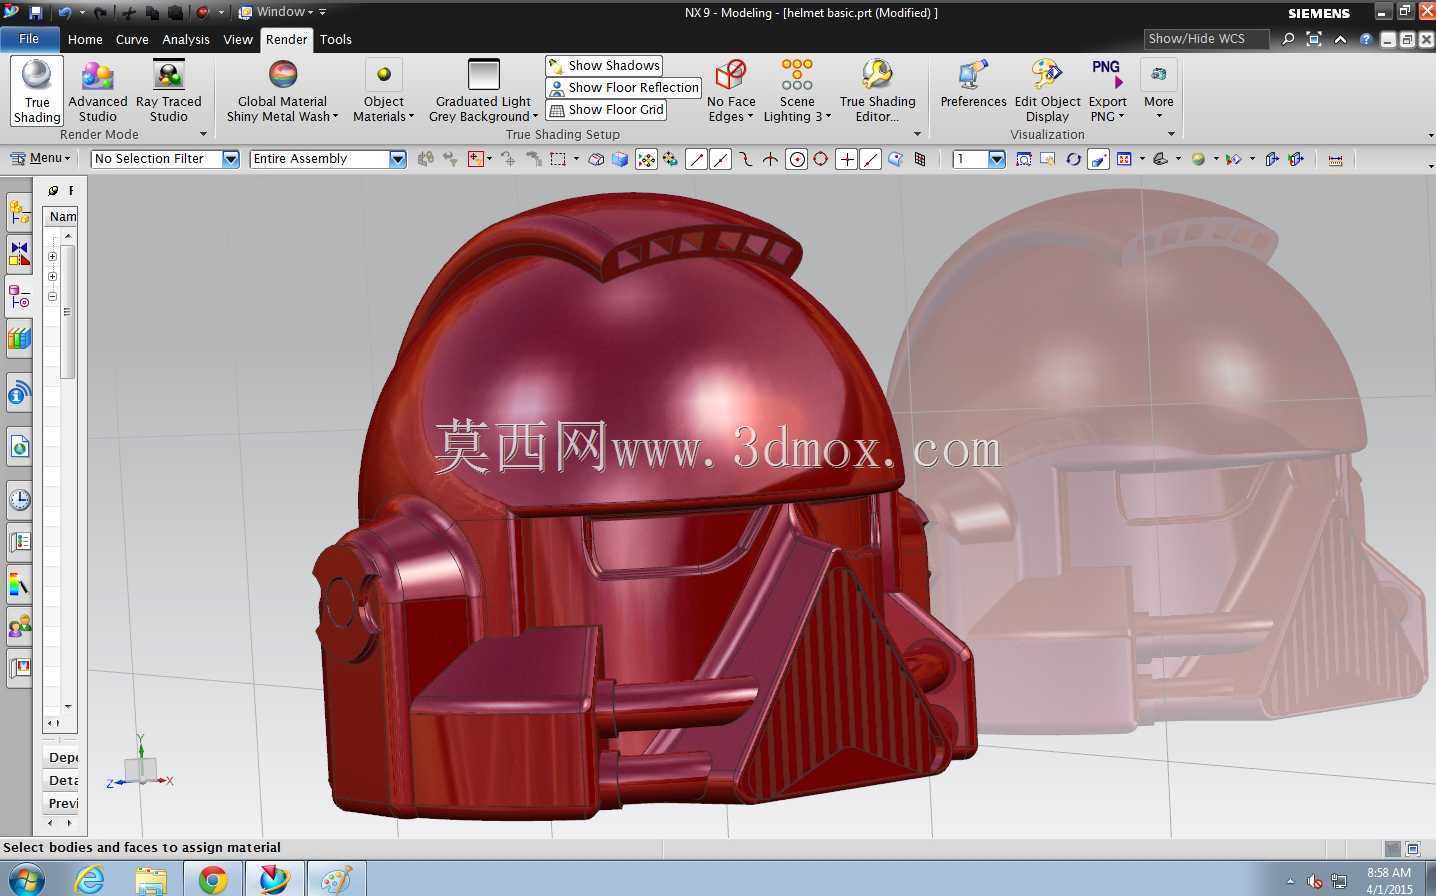Choose Graduated Light Grey Background
Image resolution: width=1436 pixels, height=896 pixels.
click(484, 90)
